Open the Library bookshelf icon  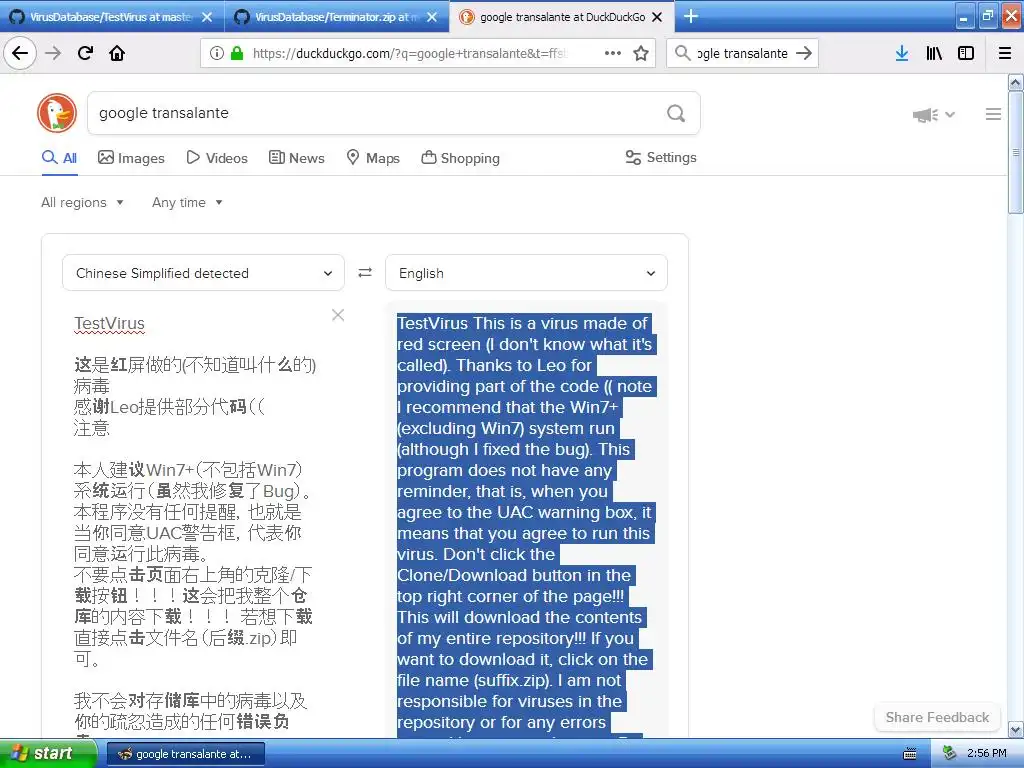934,53
